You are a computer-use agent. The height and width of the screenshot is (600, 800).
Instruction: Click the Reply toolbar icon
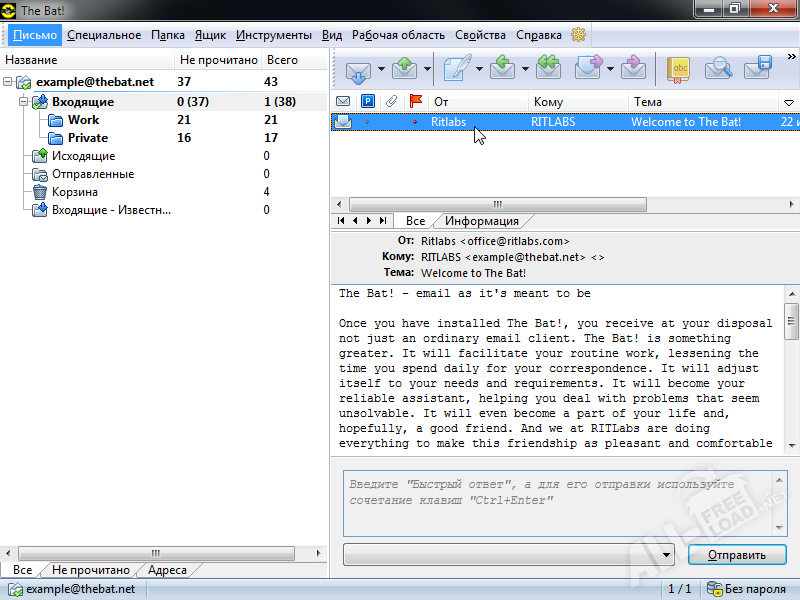tap(503, 69)
